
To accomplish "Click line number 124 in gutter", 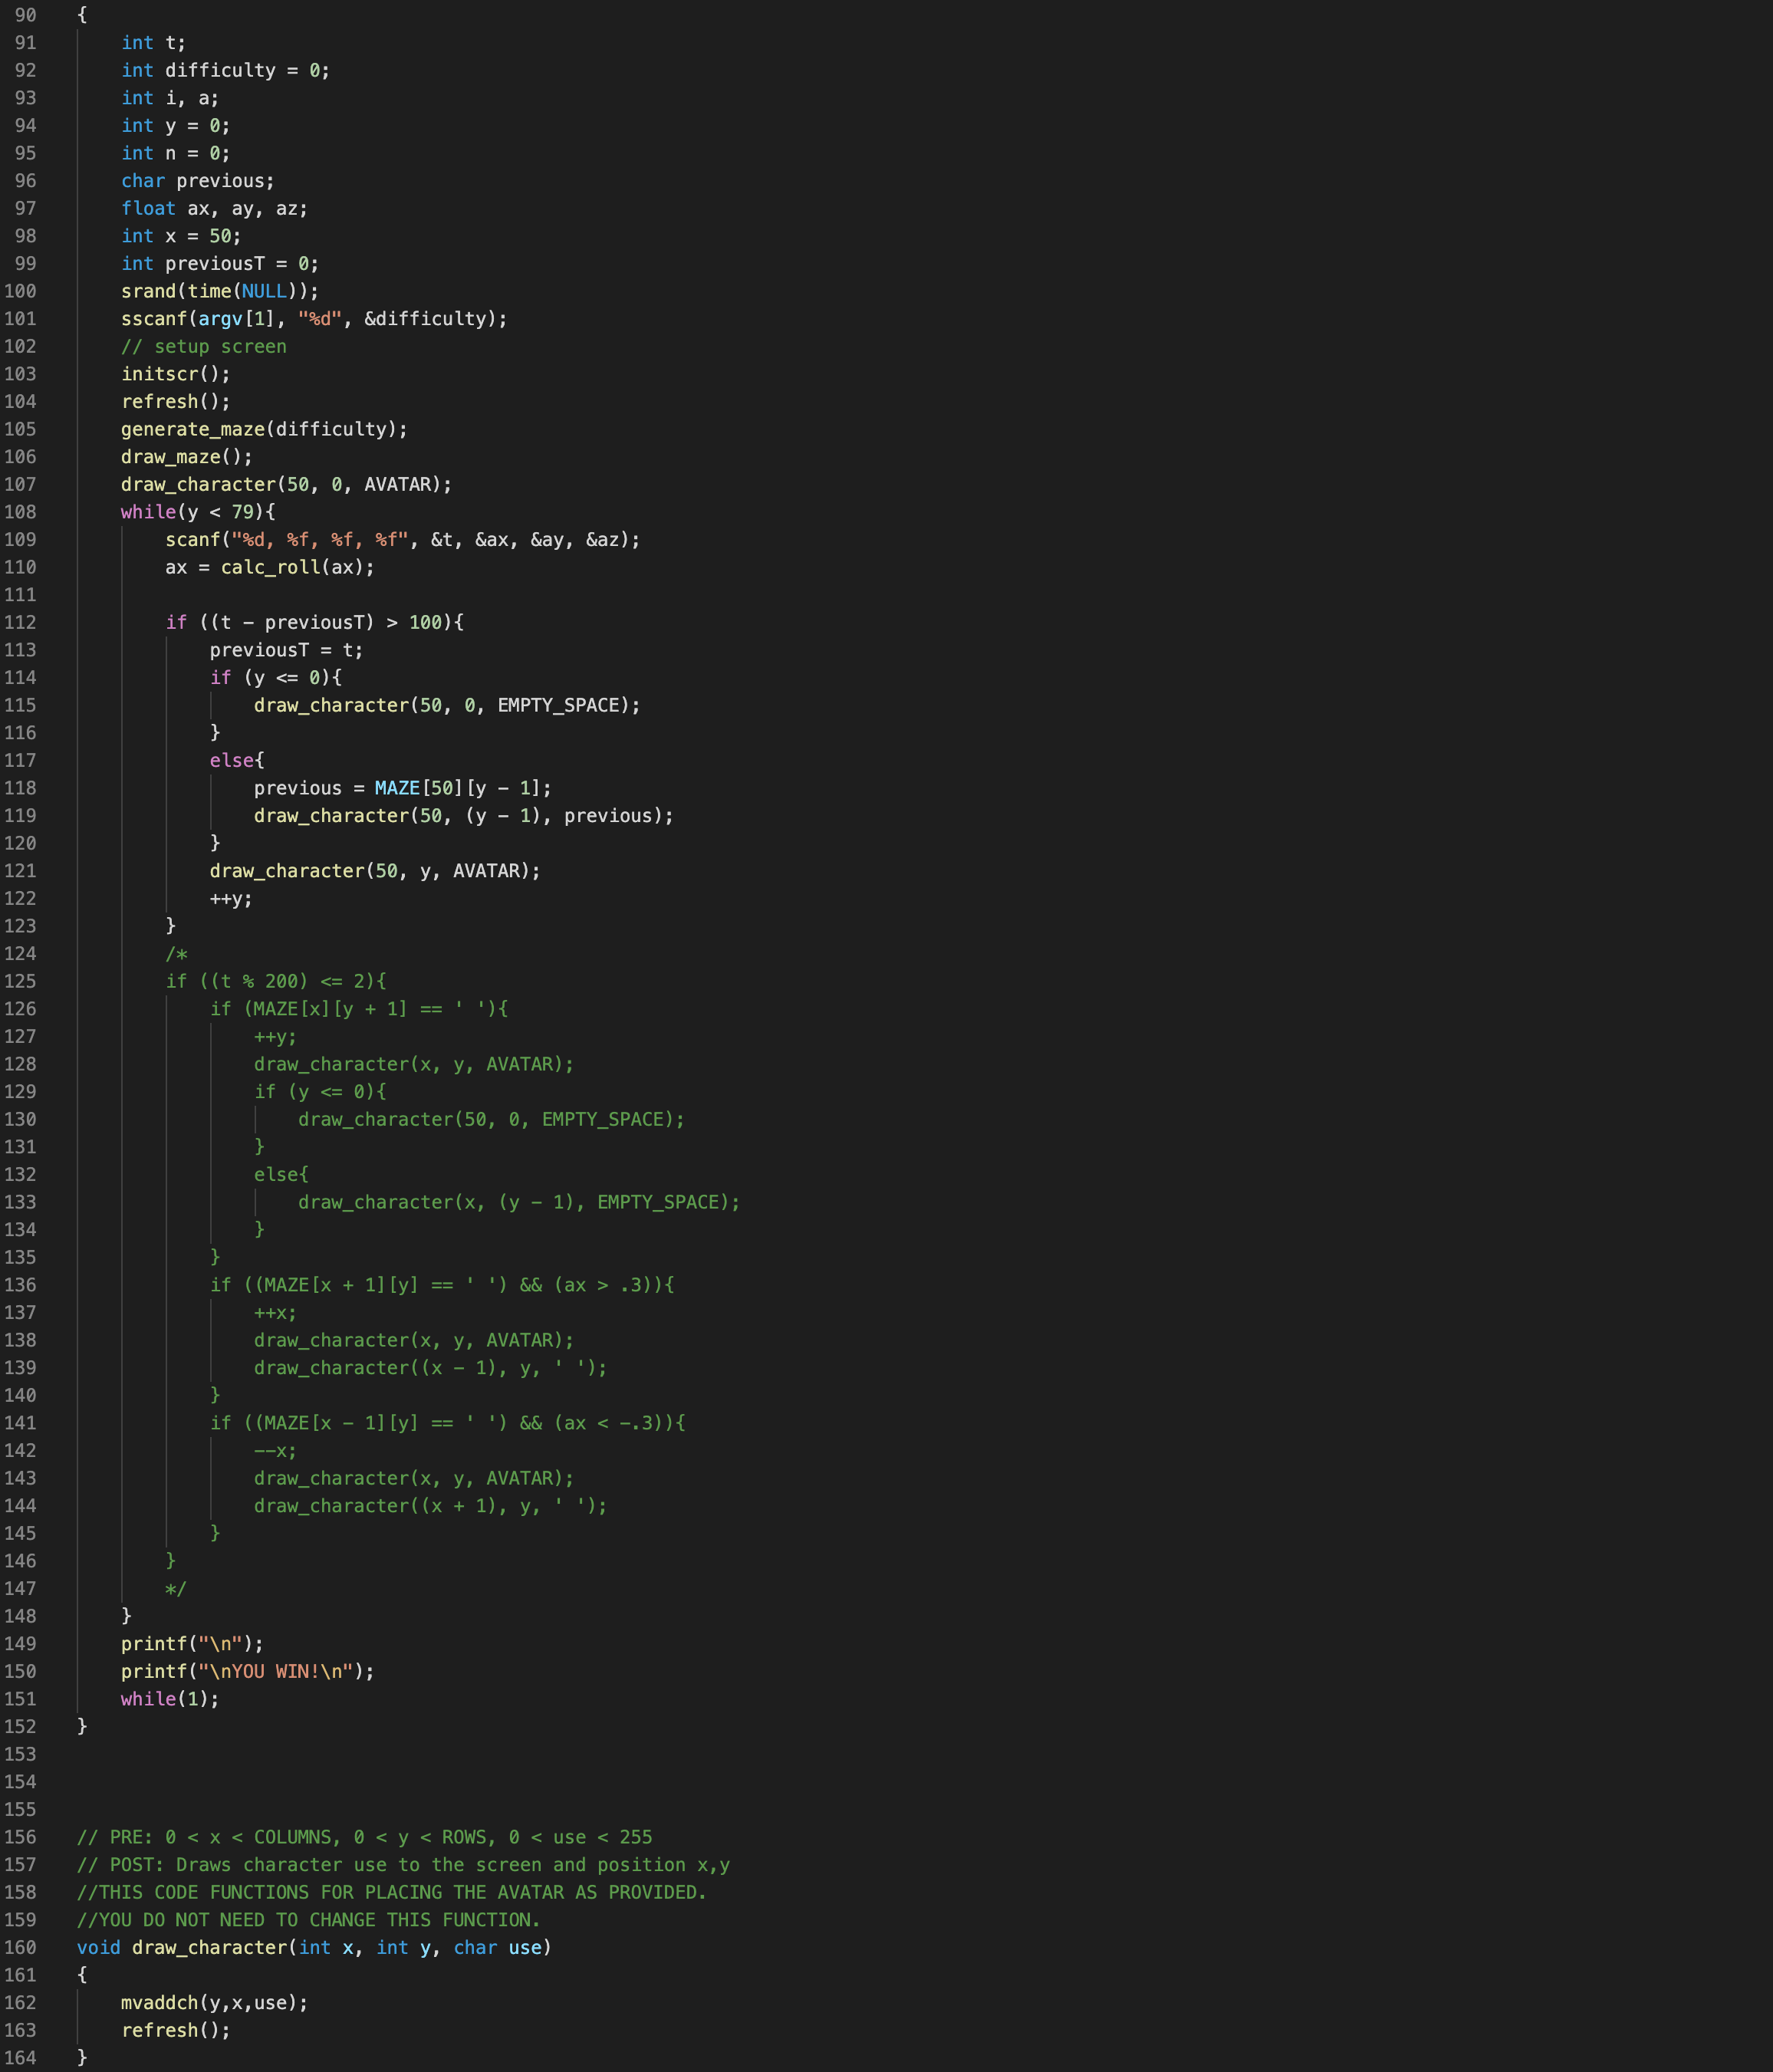I will (20, 954).
